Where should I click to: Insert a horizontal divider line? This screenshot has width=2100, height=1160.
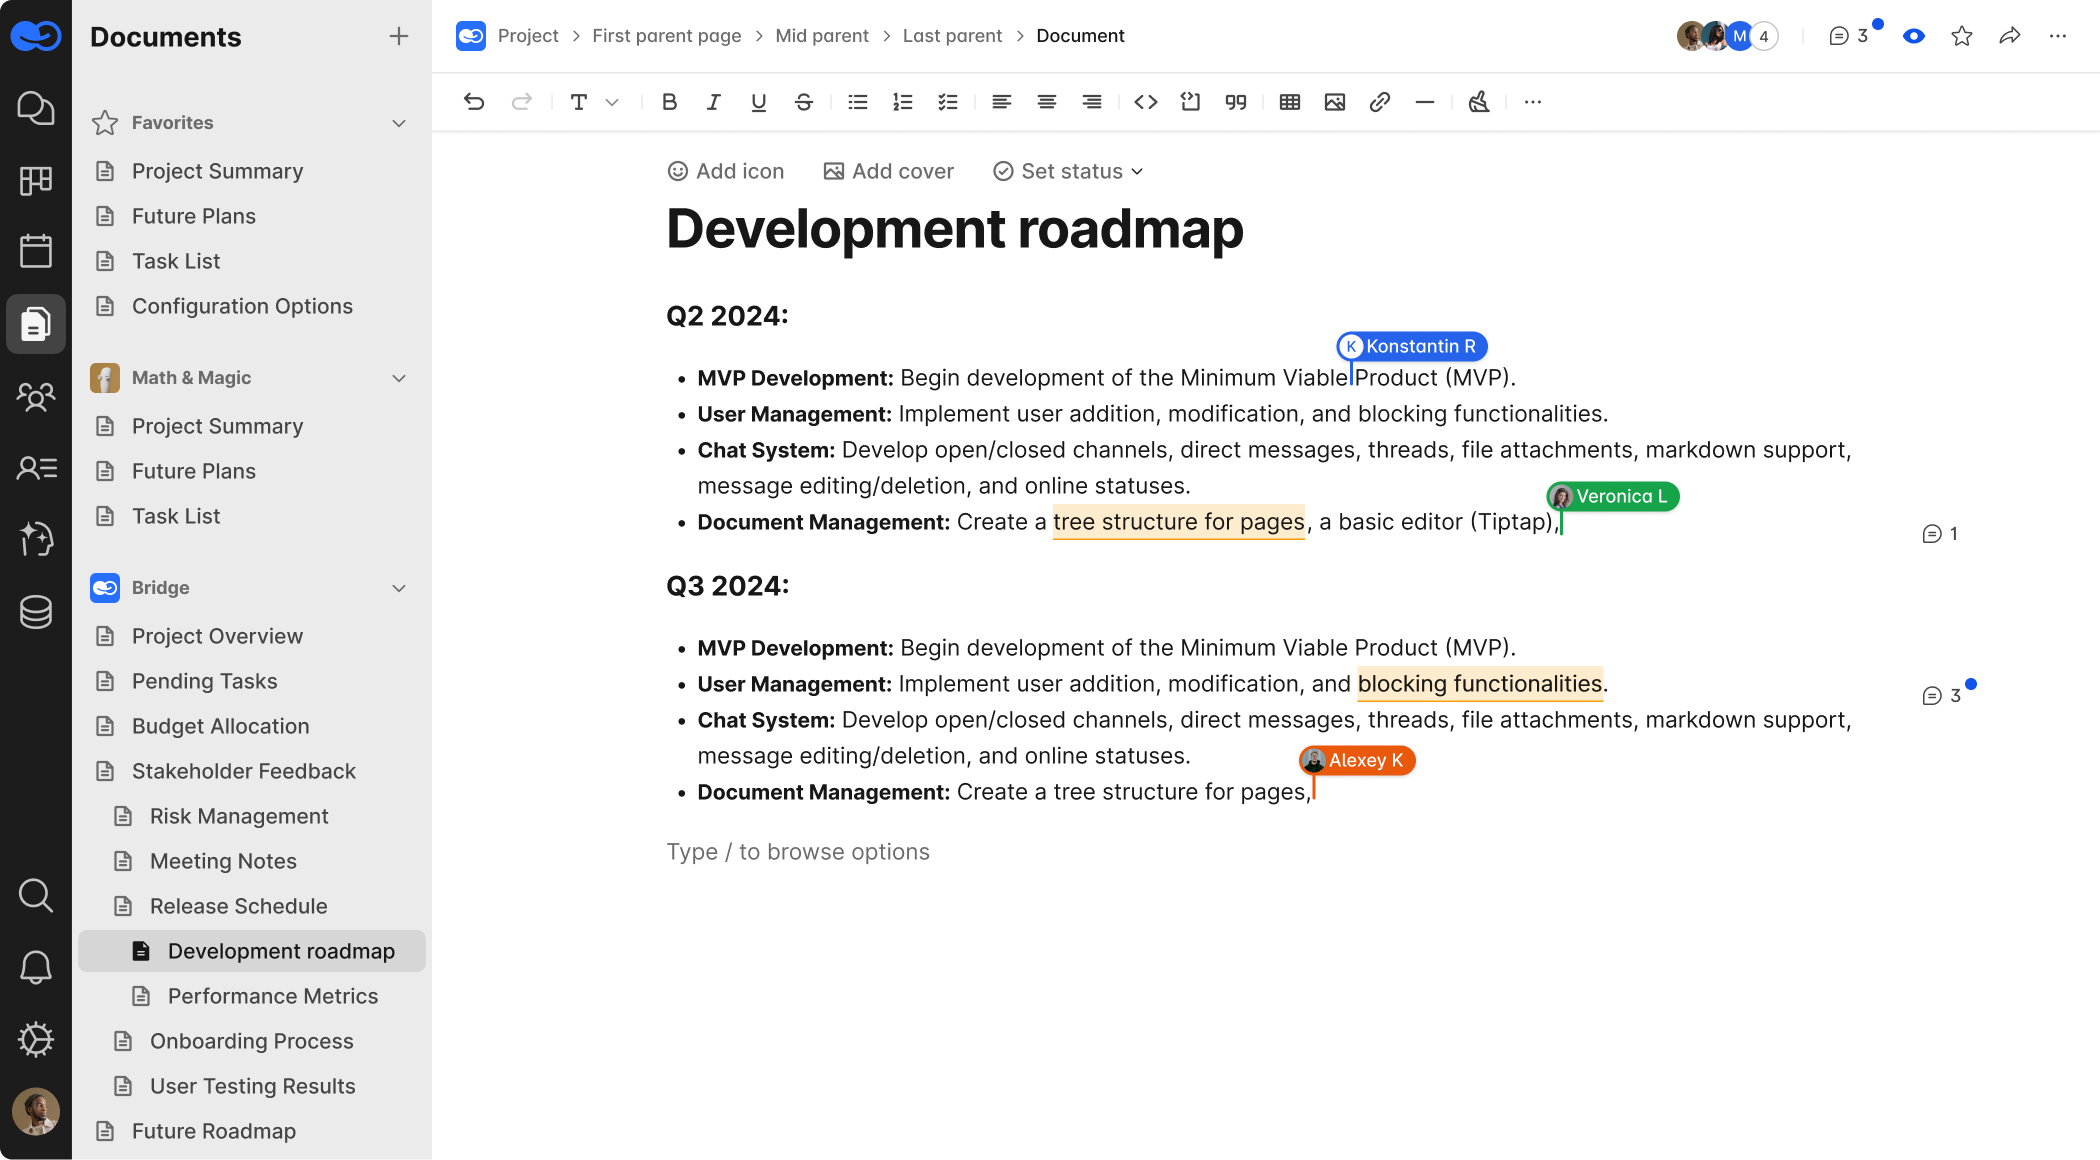pos(1424,102)
